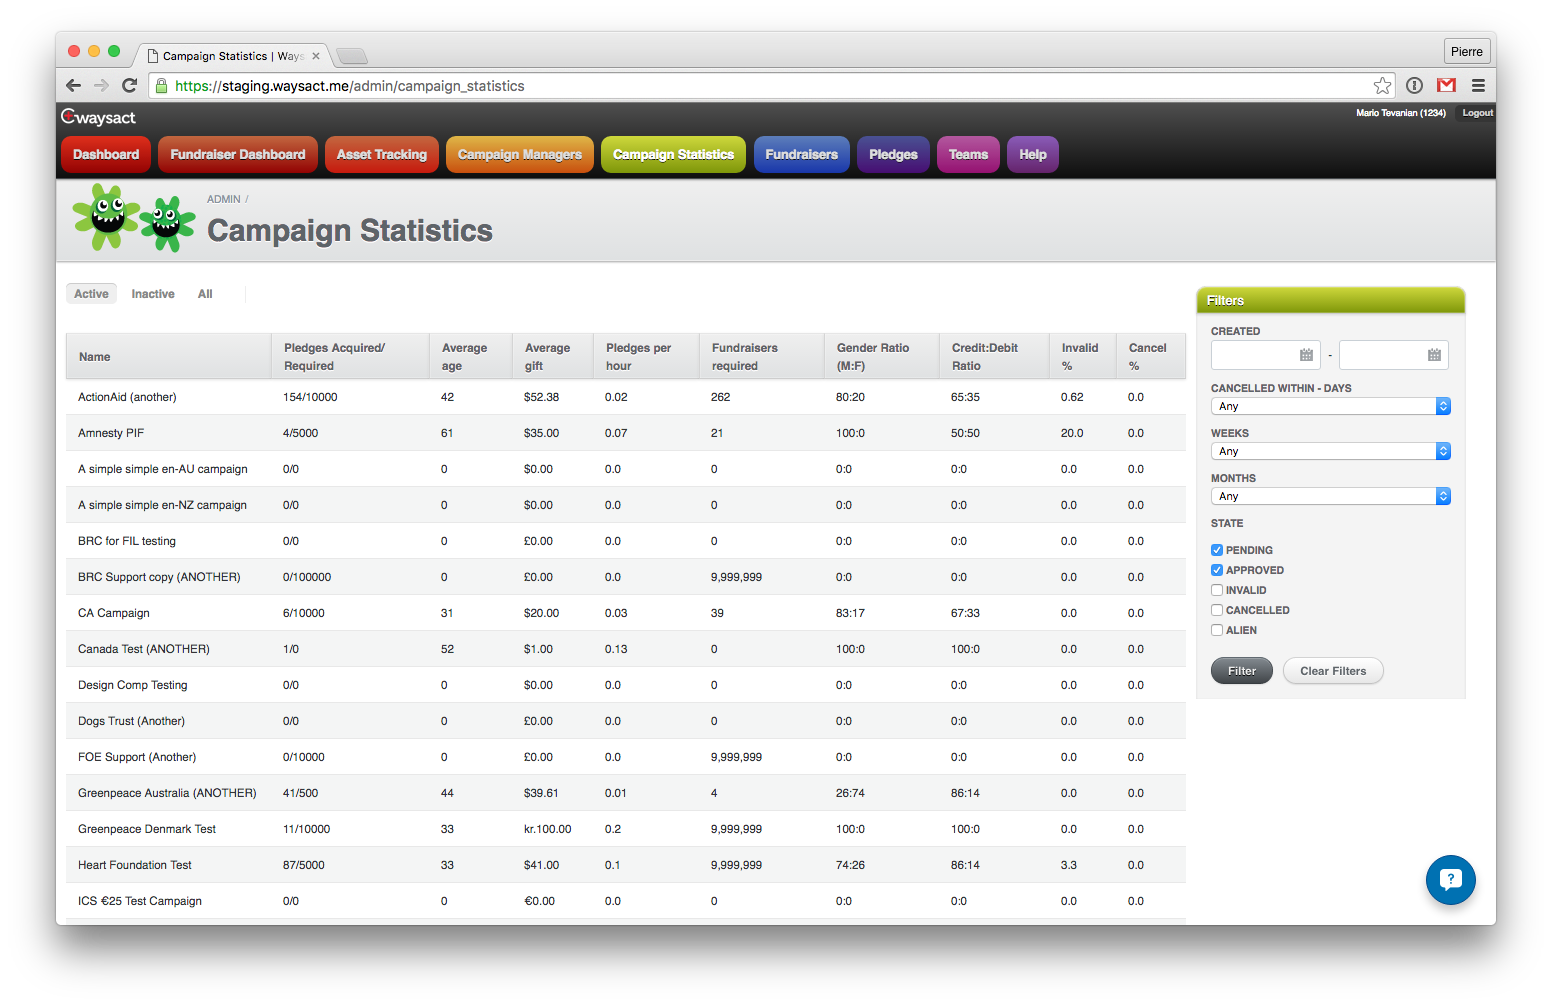Enable the Cancelled state checkbox
The height and width of the screenshot is (1005, 1552).
point(1217,610)
